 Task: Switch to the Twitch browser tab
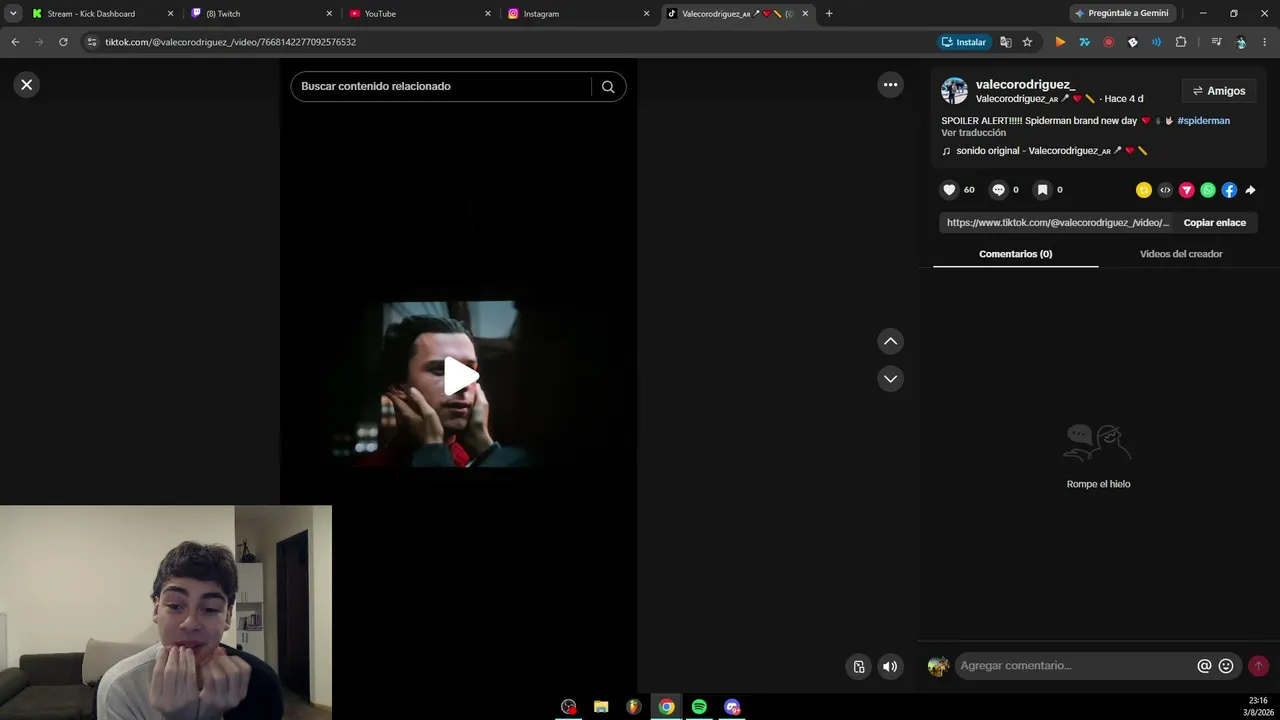click(x=262, y=14)
